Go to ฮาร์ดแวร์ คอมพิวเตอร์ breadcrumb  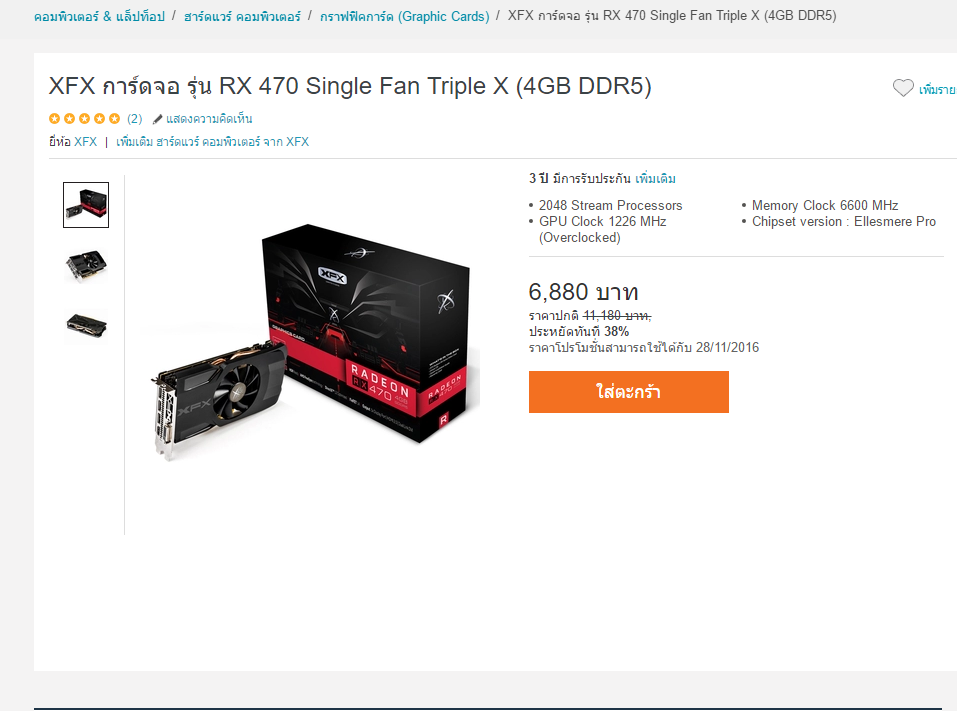click(x=242, y=16)
